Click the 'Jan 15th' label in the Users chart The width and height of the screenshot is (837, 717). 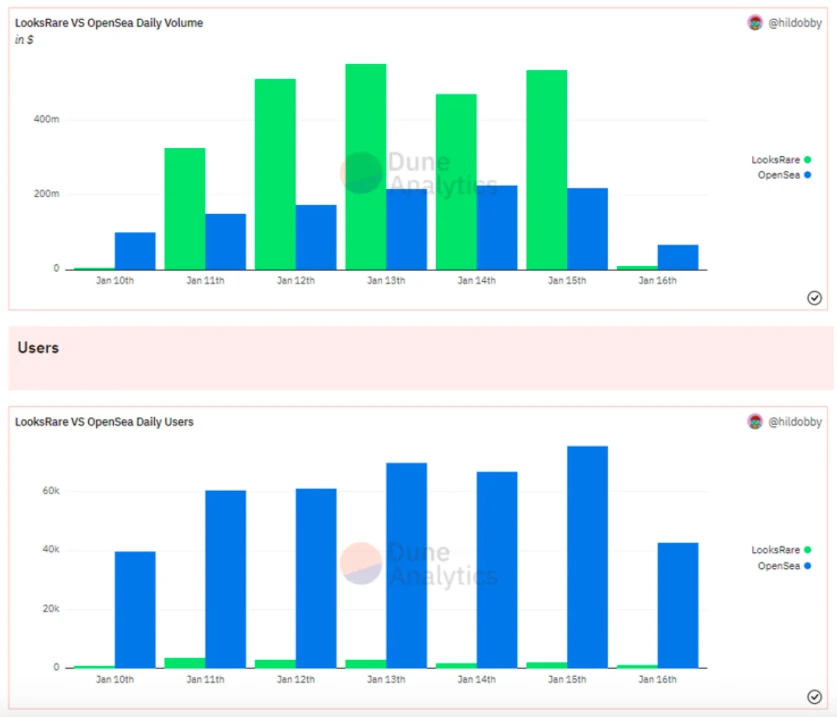567,680
